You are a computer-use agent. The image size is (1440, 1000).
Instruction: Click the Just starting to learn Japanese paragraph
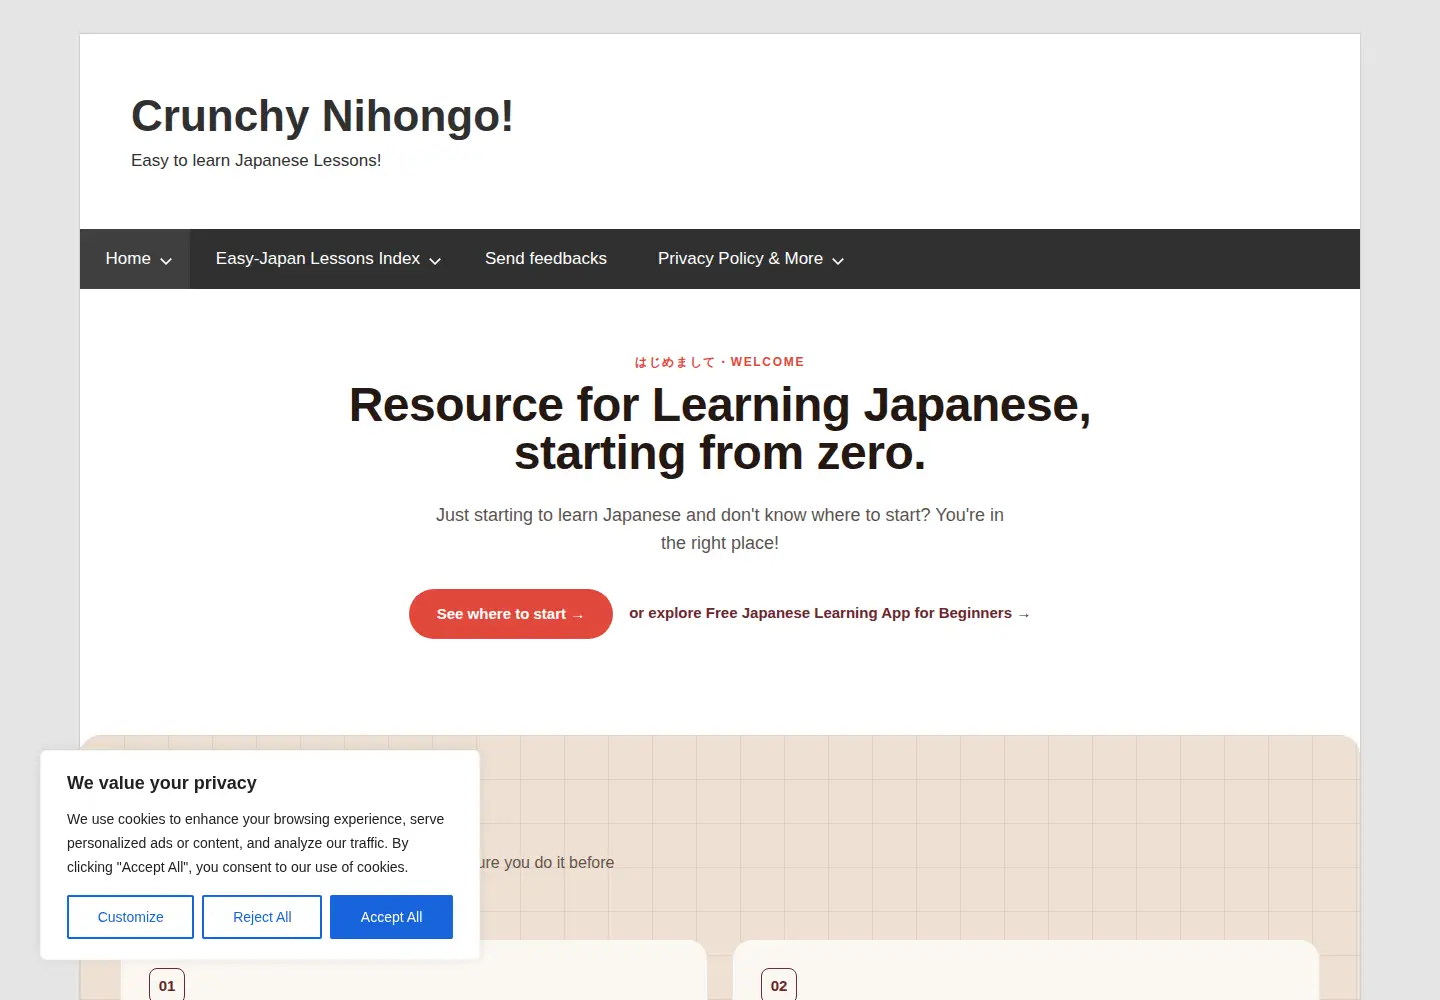point(720,529)
